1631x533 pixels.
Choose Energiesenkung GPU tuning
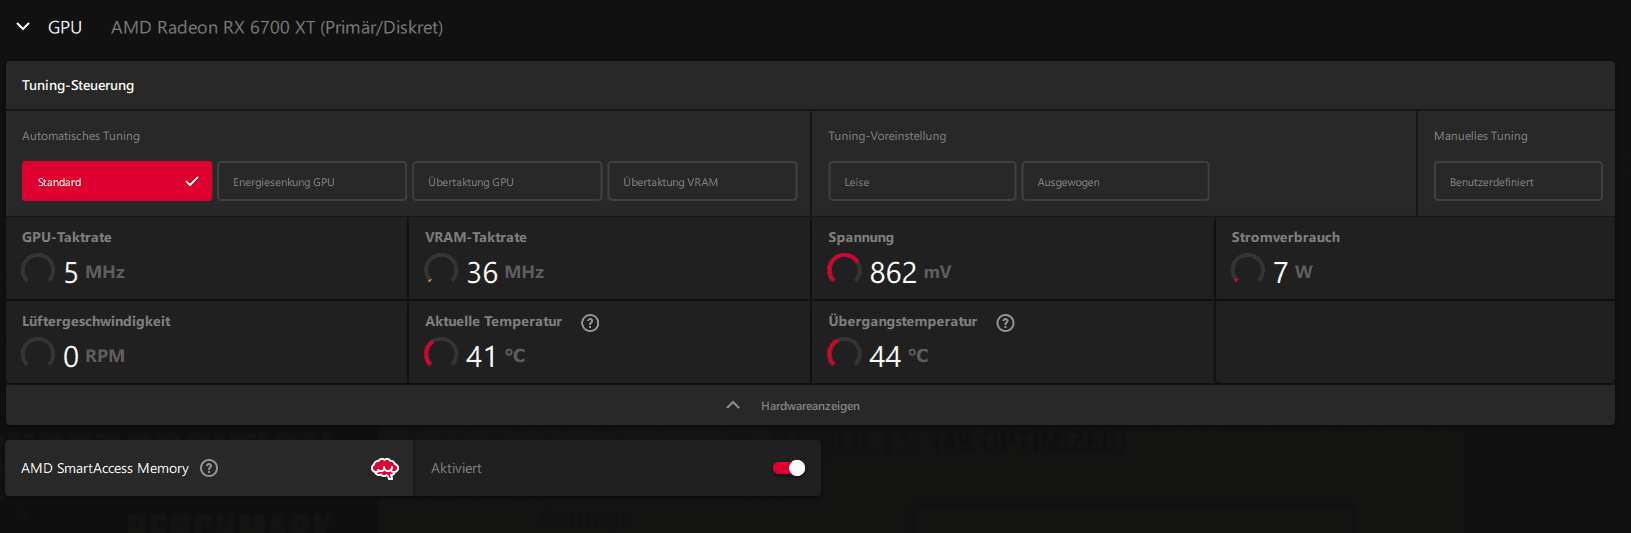(312, 181)
